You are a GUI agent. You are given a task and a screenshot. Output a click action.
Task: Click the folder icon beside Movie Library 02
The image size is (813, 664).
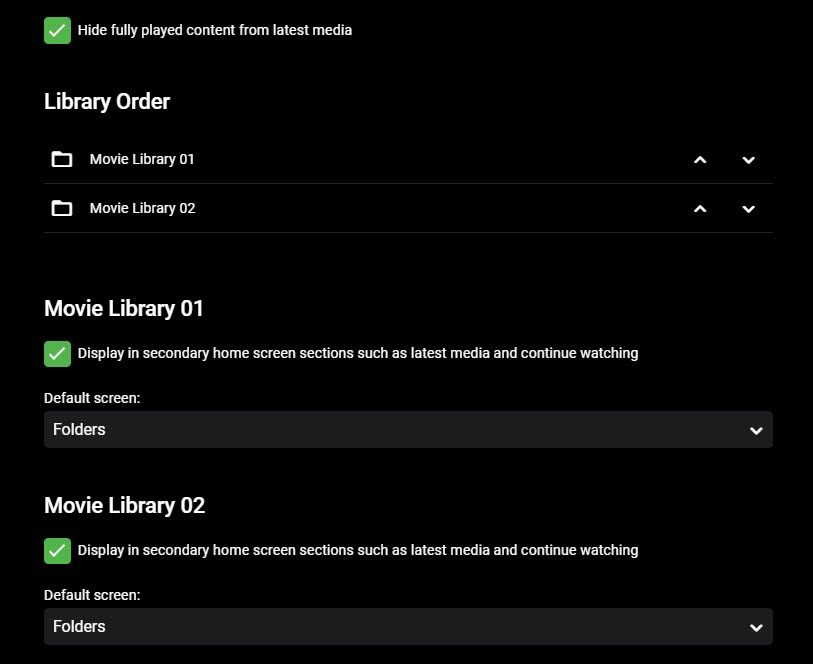(61, 208)
